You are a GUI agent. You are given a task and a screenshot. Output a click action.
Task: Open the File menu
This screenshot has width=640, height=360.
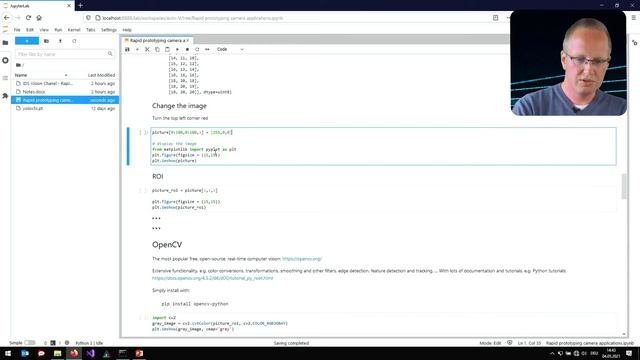(x=17, y=30)
